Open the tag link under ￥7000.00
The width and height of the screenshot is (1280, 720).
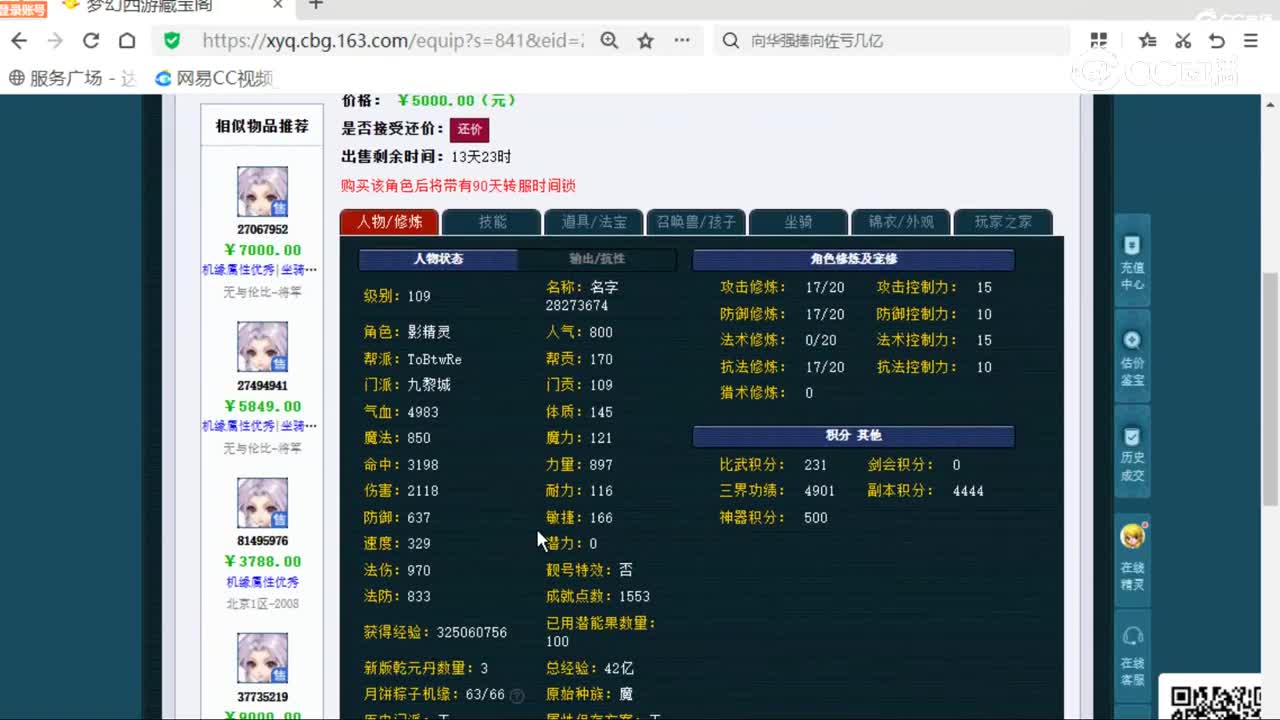pos(260,270)
